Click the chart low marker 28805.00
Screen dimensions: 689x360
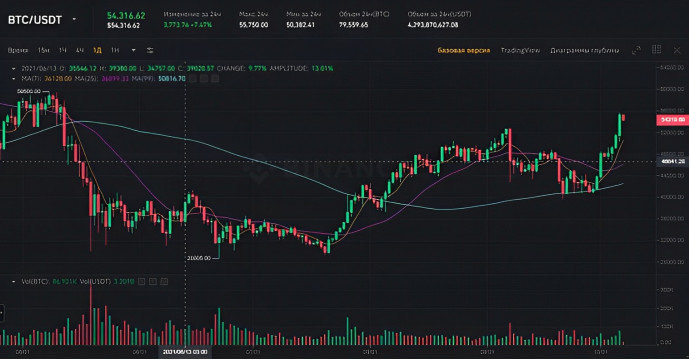[199, 258]
